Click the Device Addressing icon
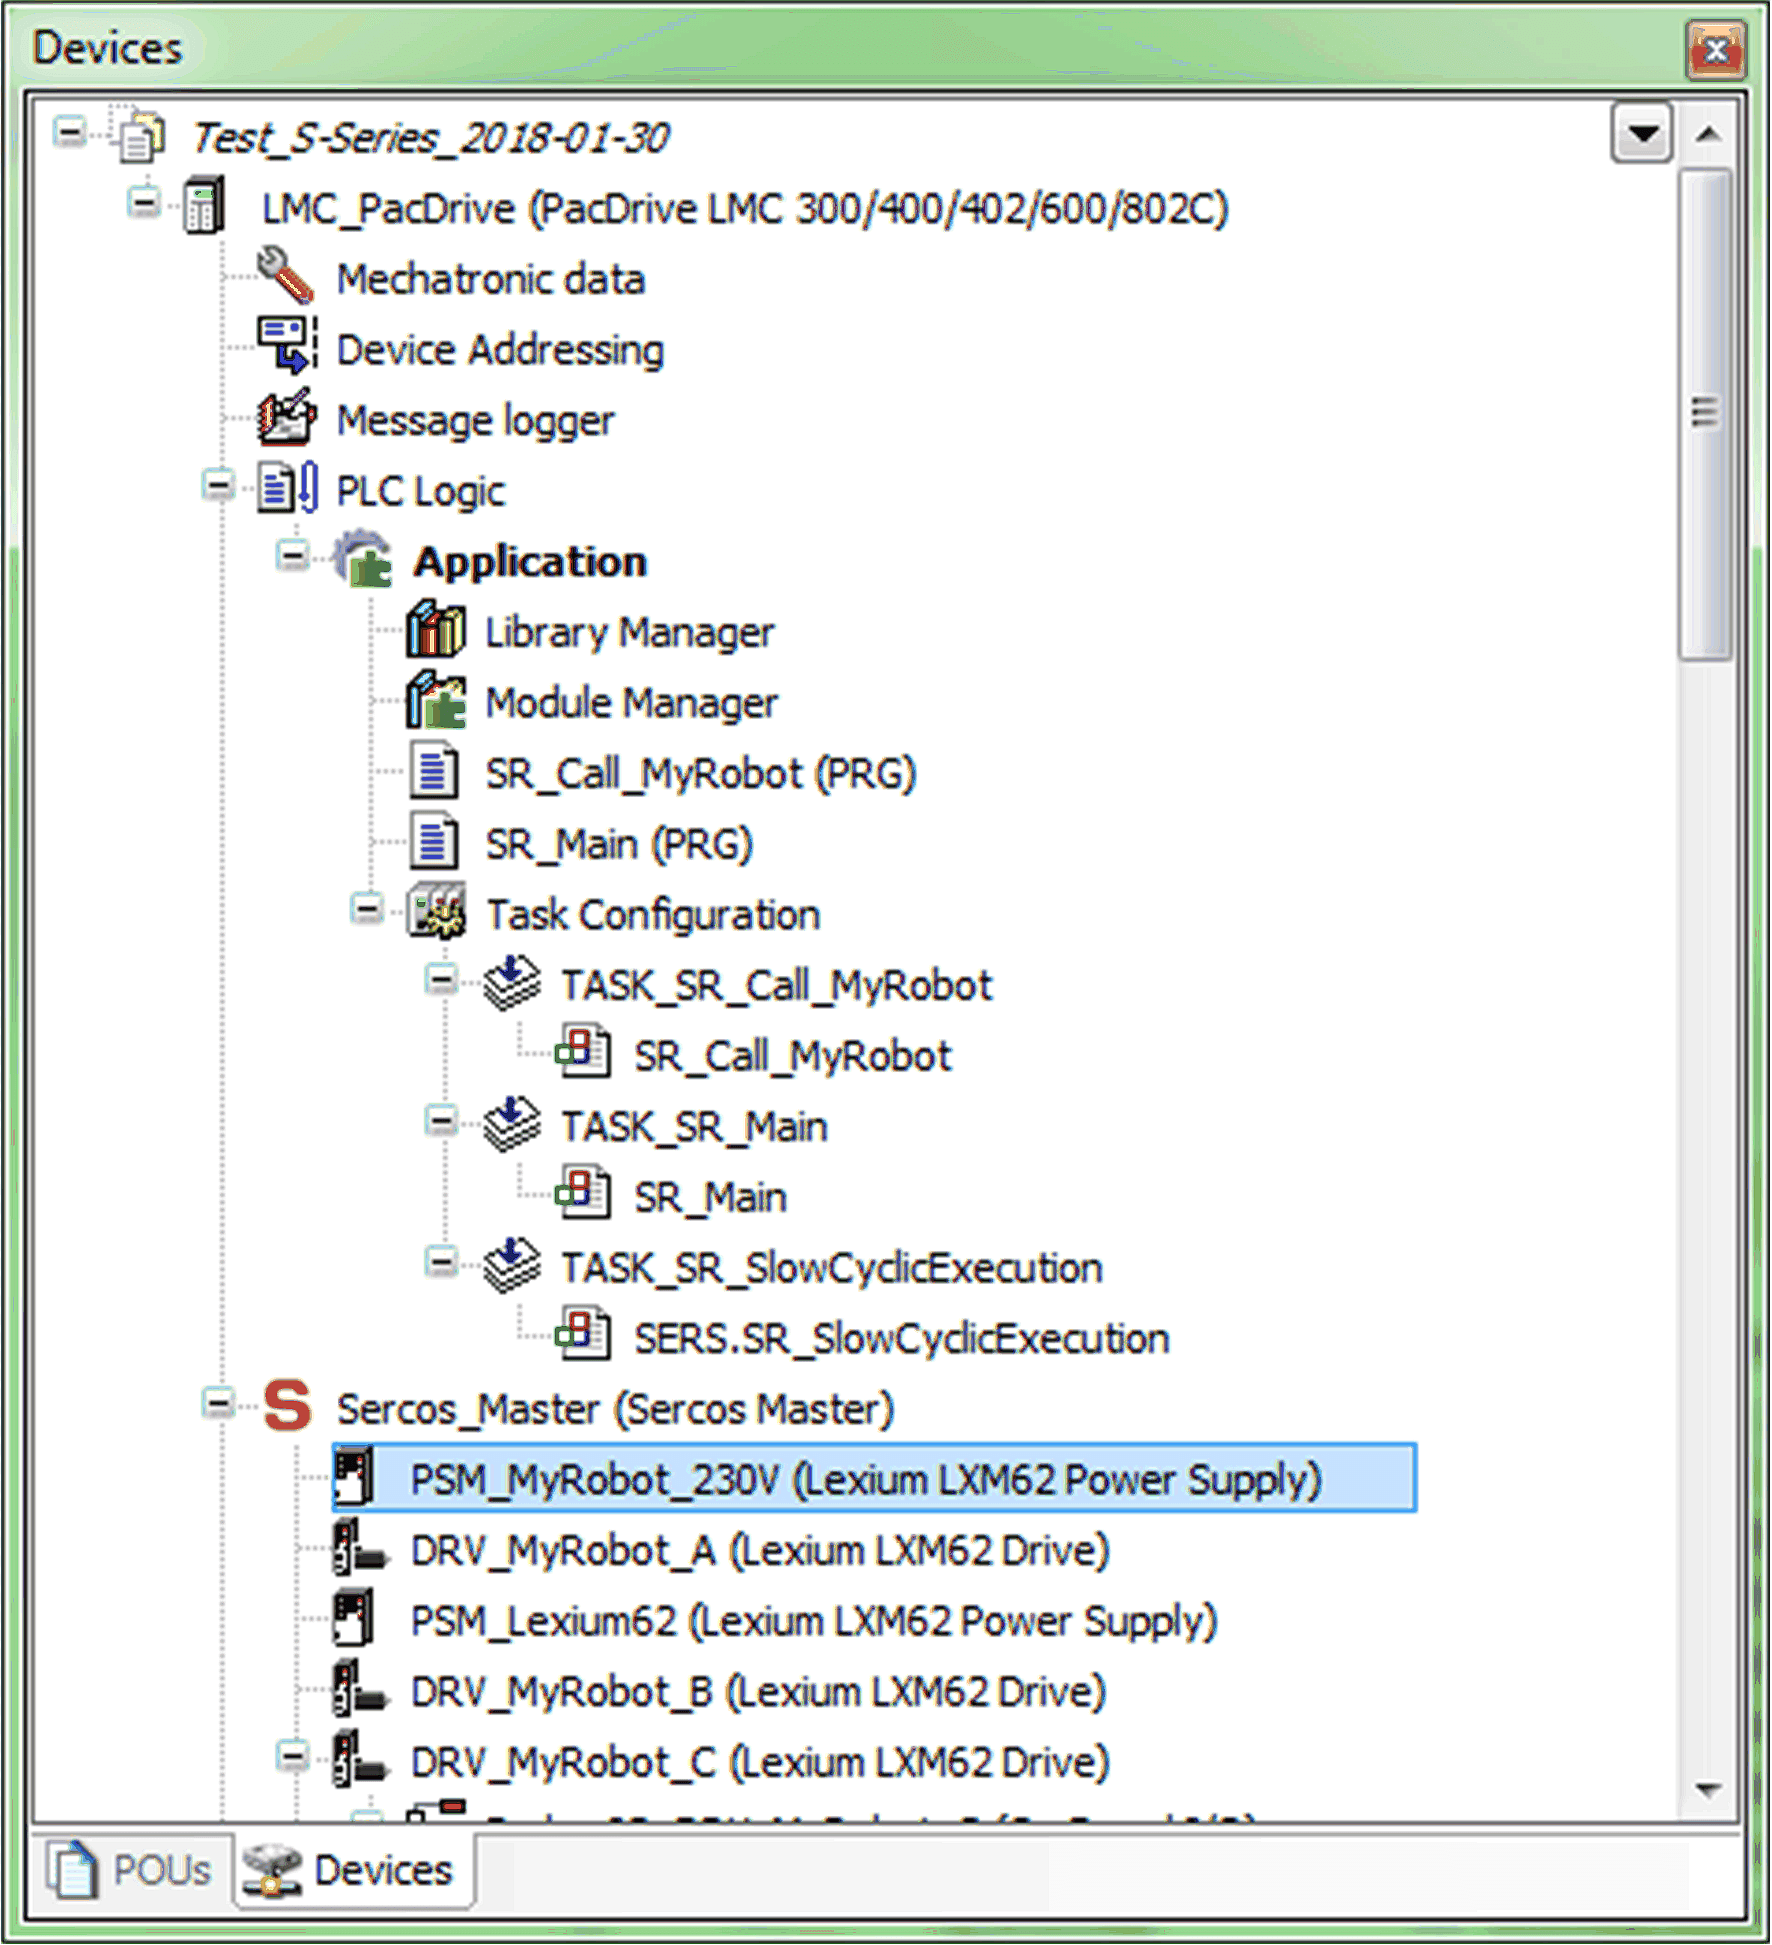 point(287,346)
